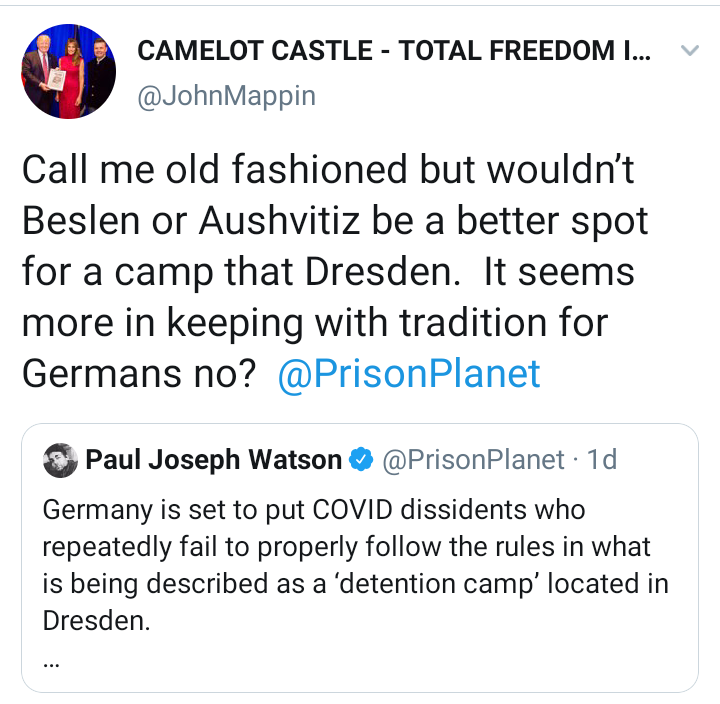Select the grey @PrisonPlanet handle in quote
Viewport: 720px width, 704px height.
click(473, 460)
